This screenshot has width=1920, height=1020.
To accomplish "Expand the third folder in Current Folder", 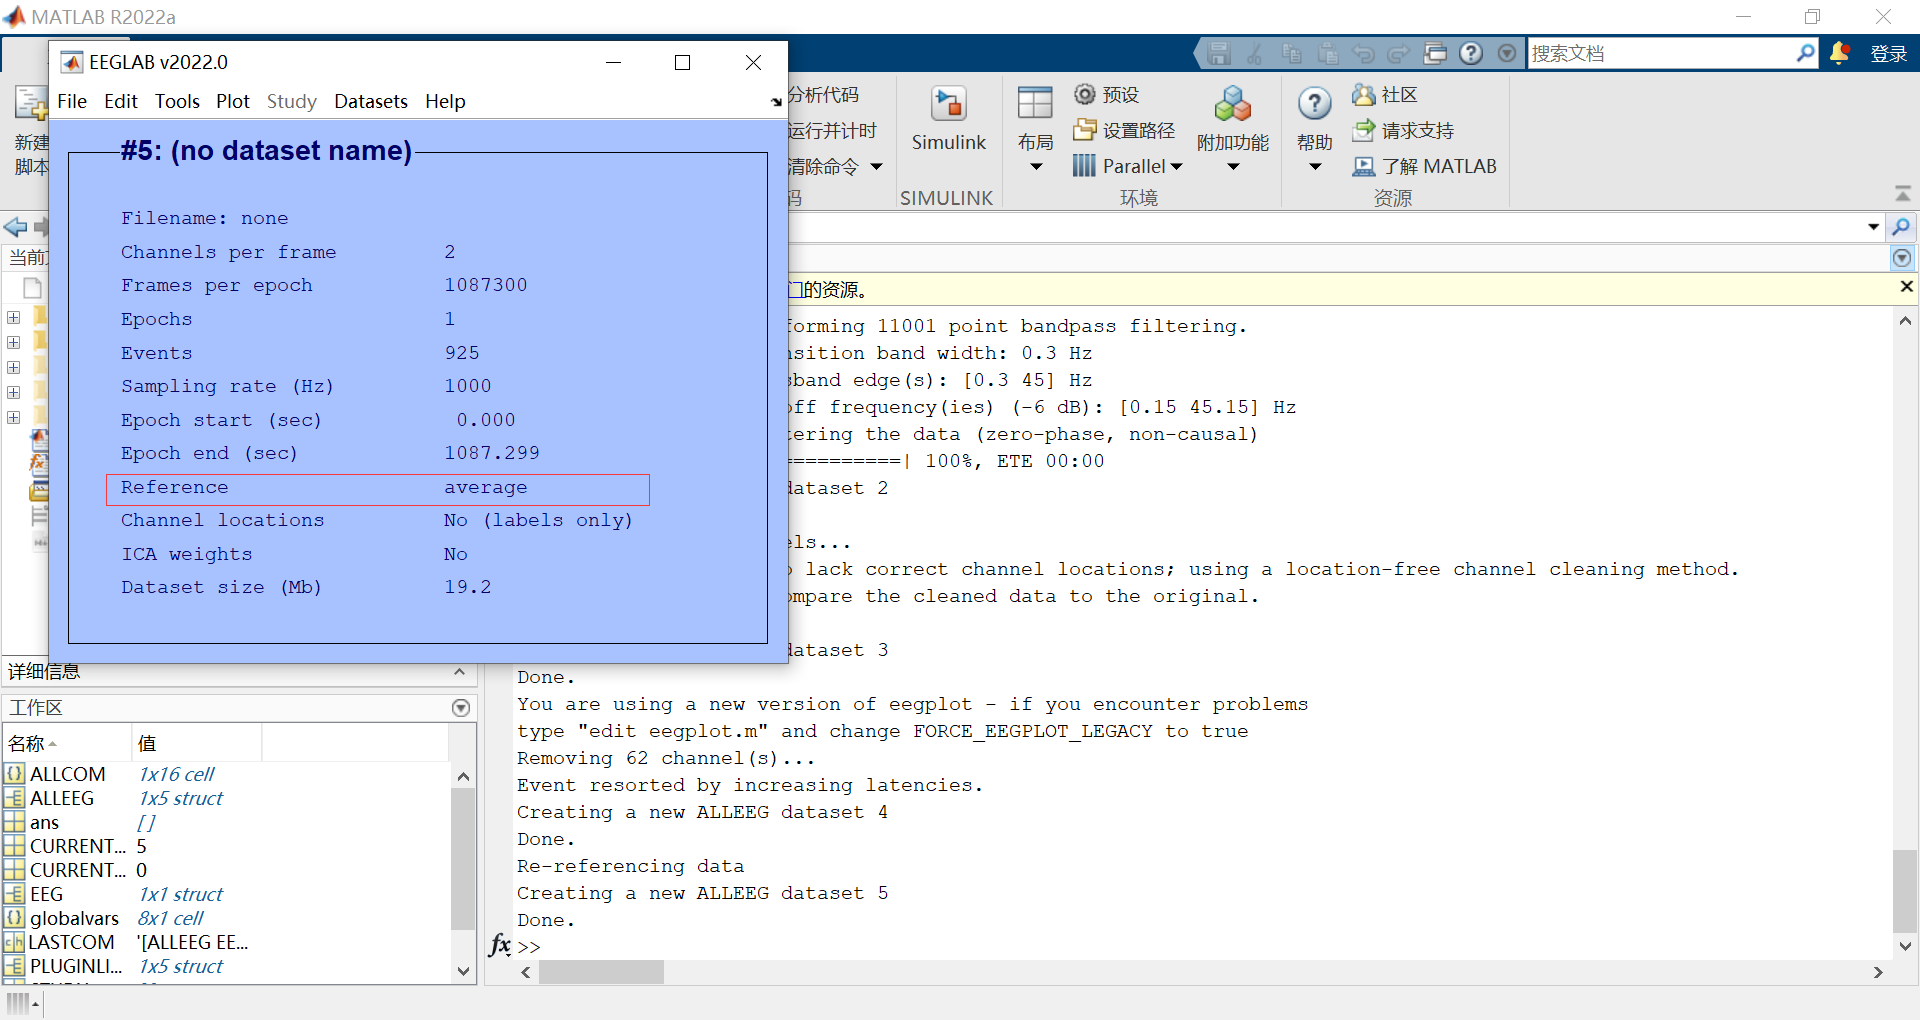I will coord(14,367).
